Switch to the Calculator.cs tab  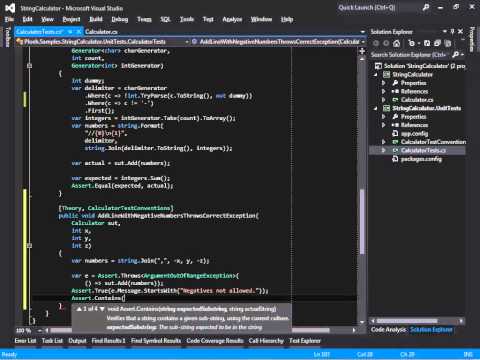(x=101, y=32)
